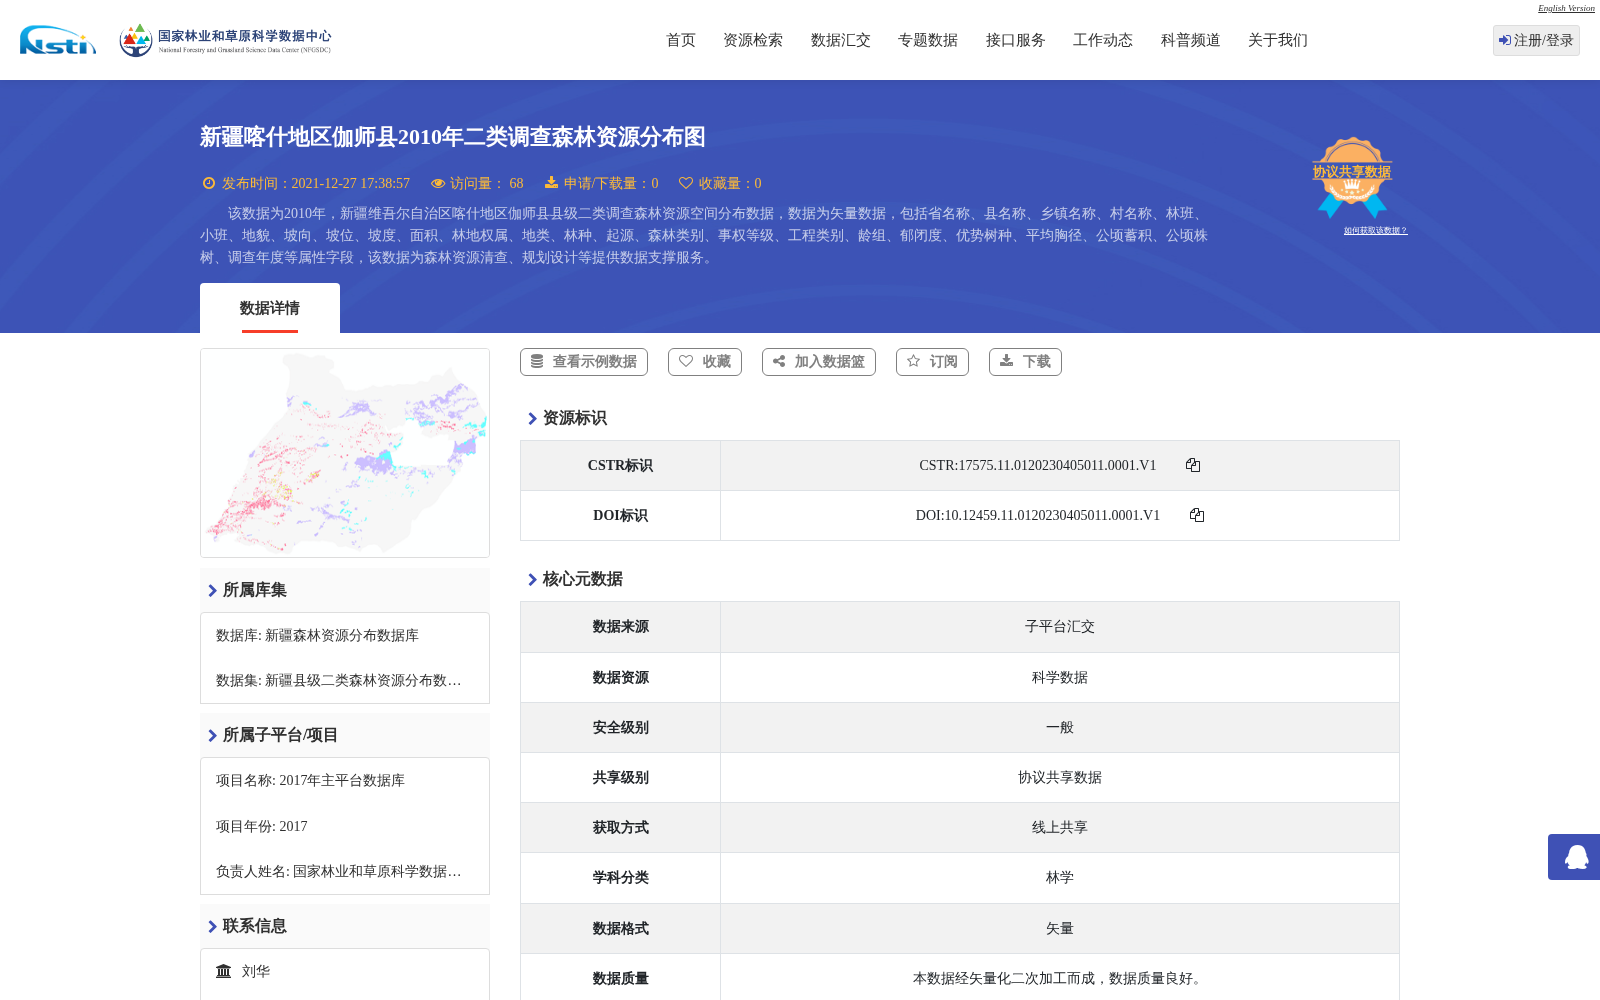
Task: Click the institution icon beside 刘华
Action: pos(224,971)
